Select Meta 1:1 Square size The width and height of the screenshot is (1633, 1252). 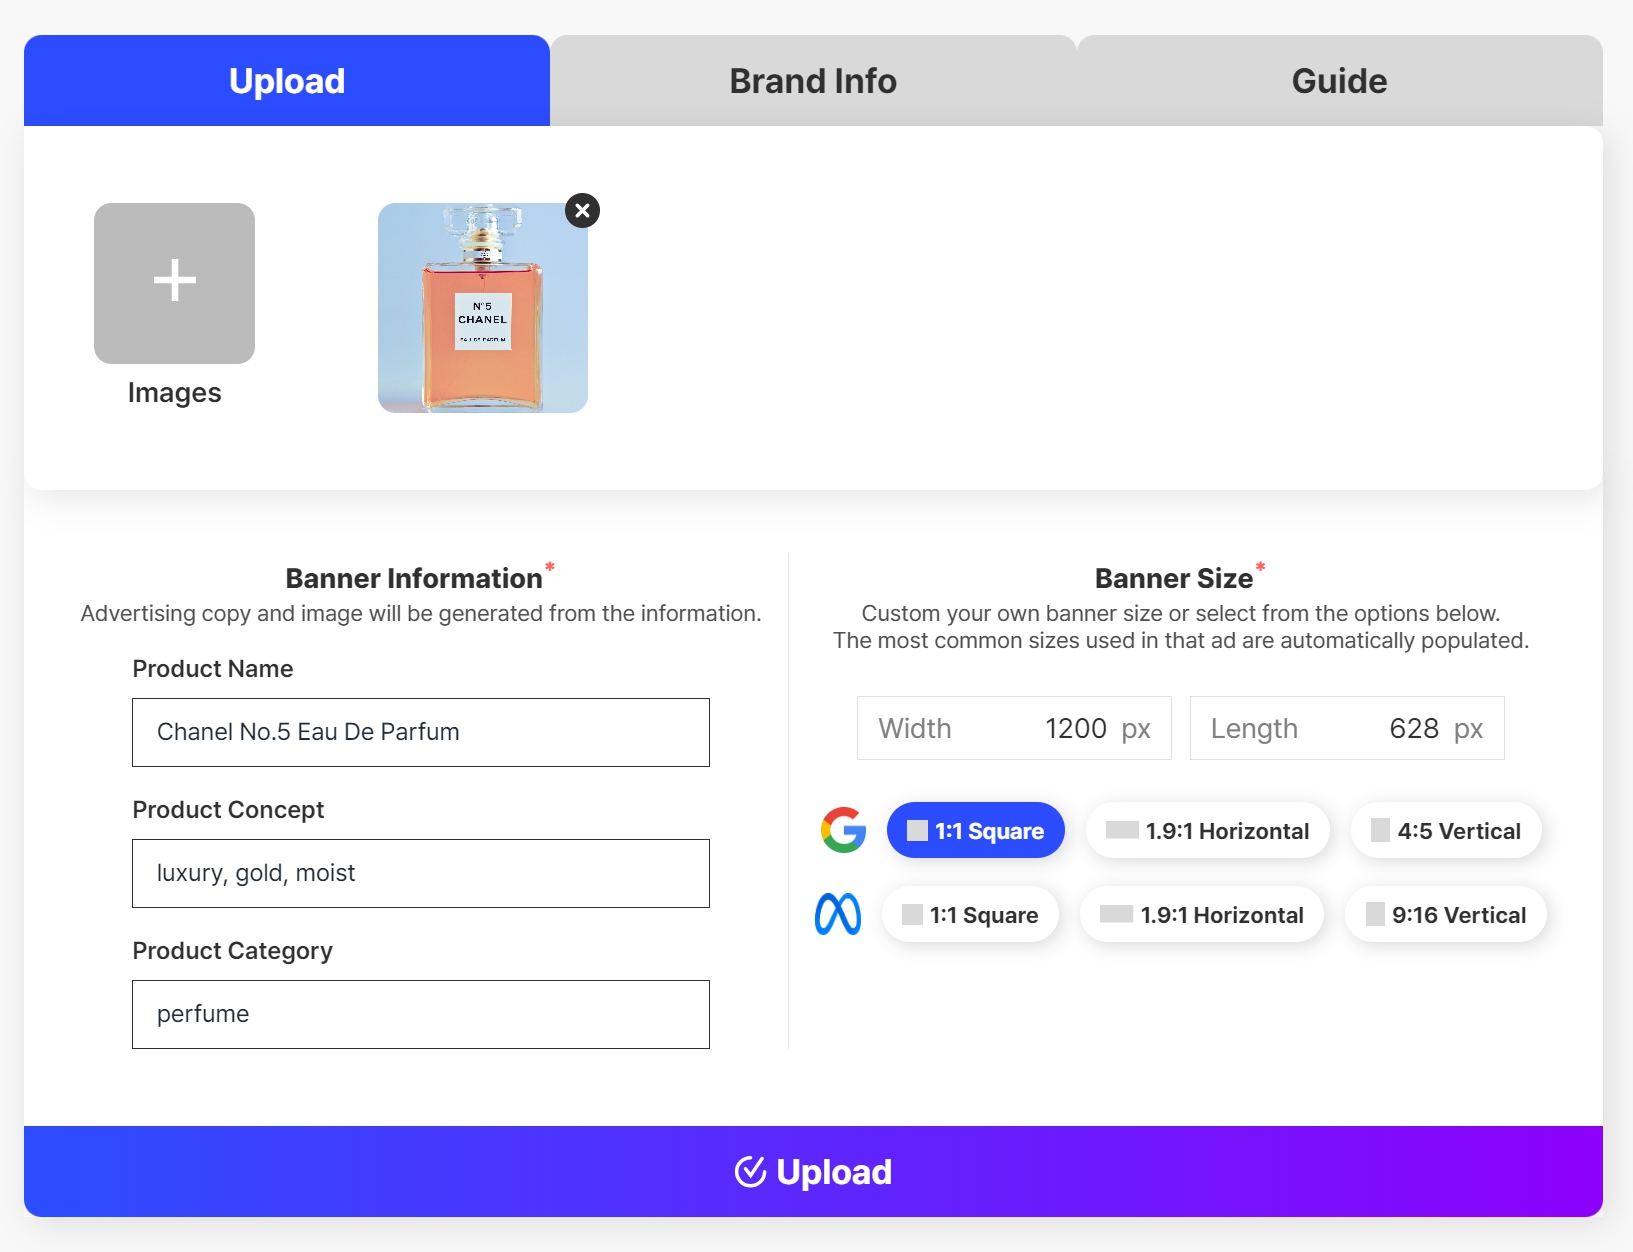point(970,914)
